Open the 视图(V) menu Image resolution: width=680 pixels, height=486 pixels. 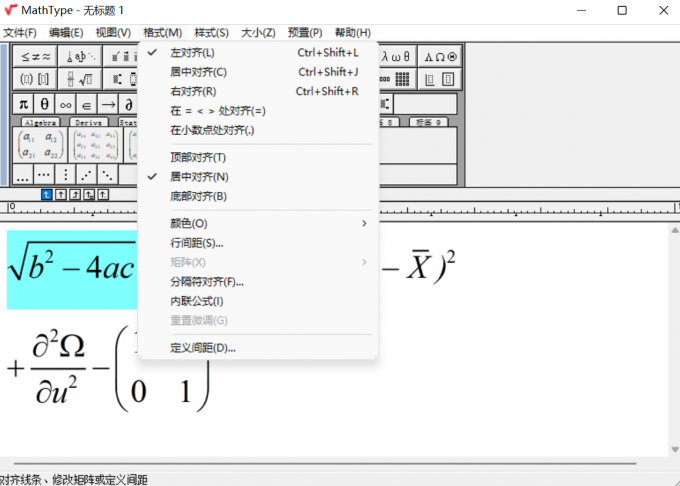[x=113, y=33]
